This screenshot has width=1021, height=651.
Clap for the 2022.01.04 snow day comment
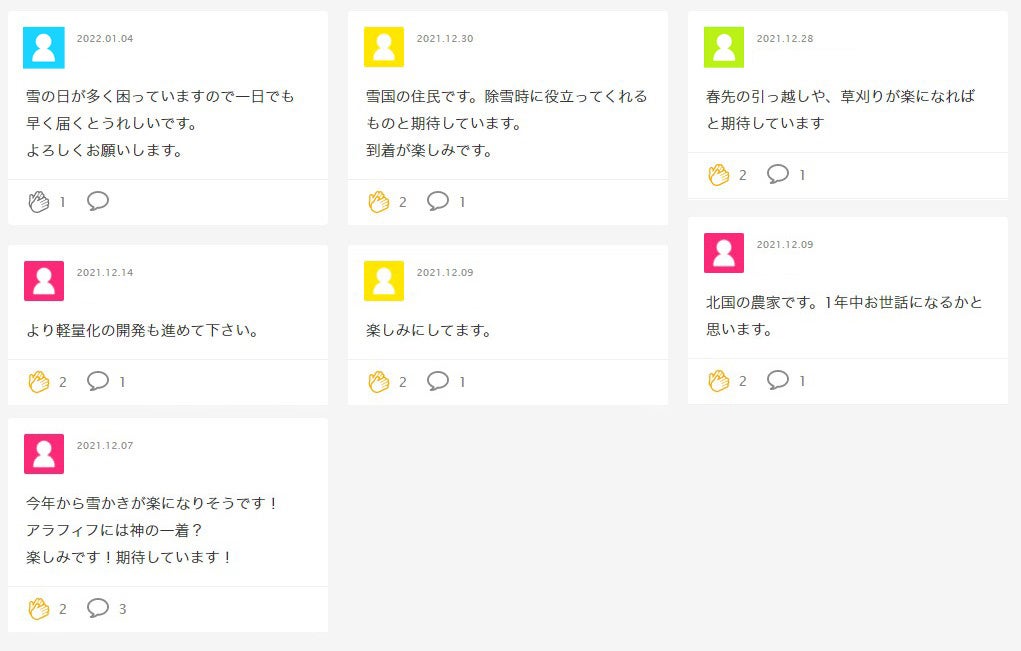pos(38,202)
